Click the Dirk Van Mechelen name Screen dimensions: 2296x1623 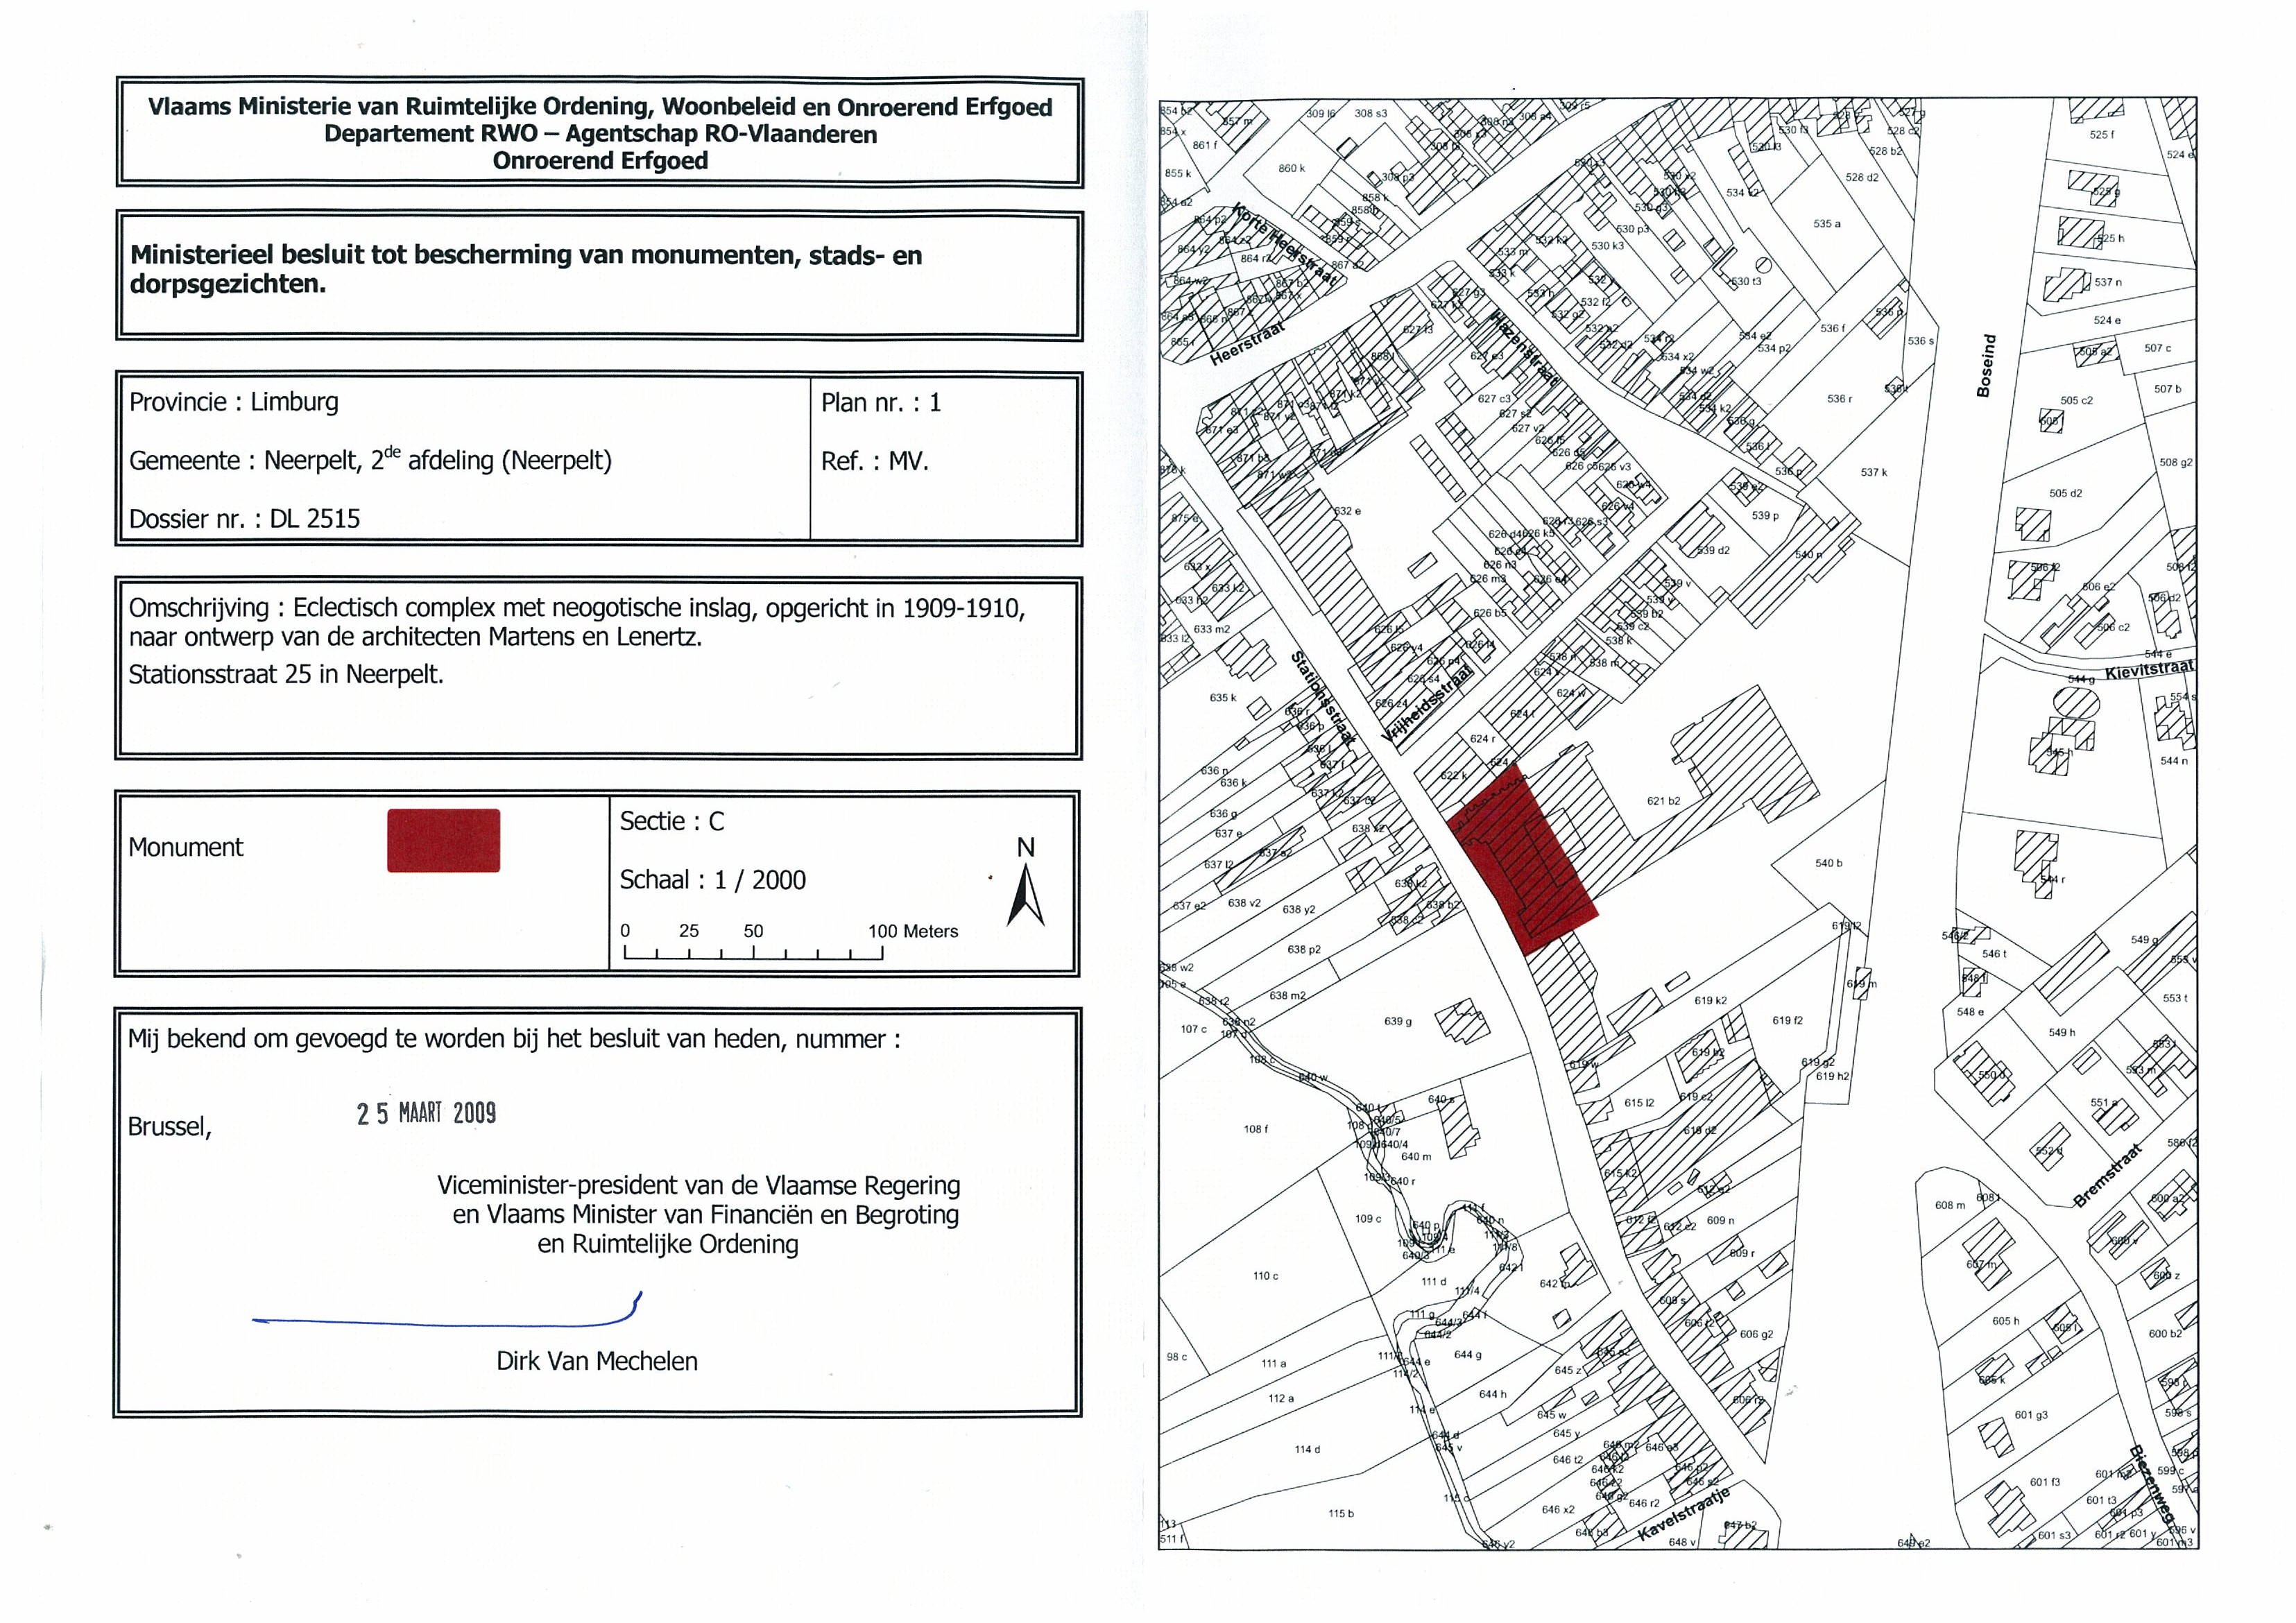pyautogui.click(x=597, y=1361)
